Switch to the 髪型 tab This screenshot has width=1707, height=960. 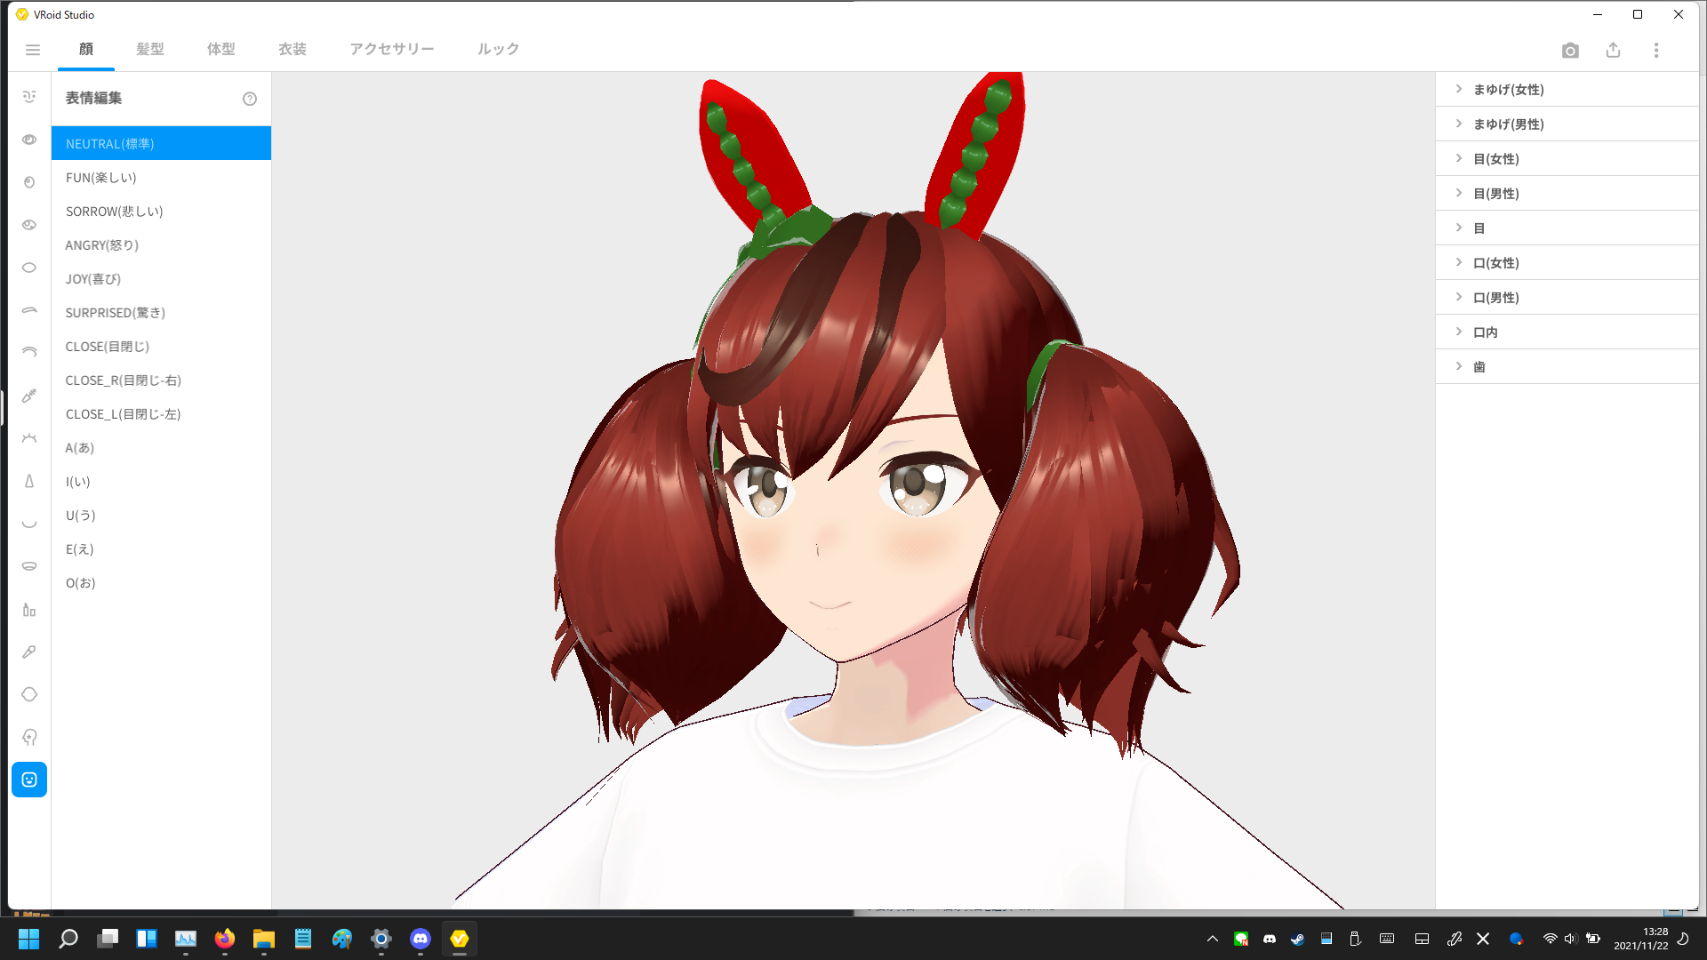click(150, 49)
